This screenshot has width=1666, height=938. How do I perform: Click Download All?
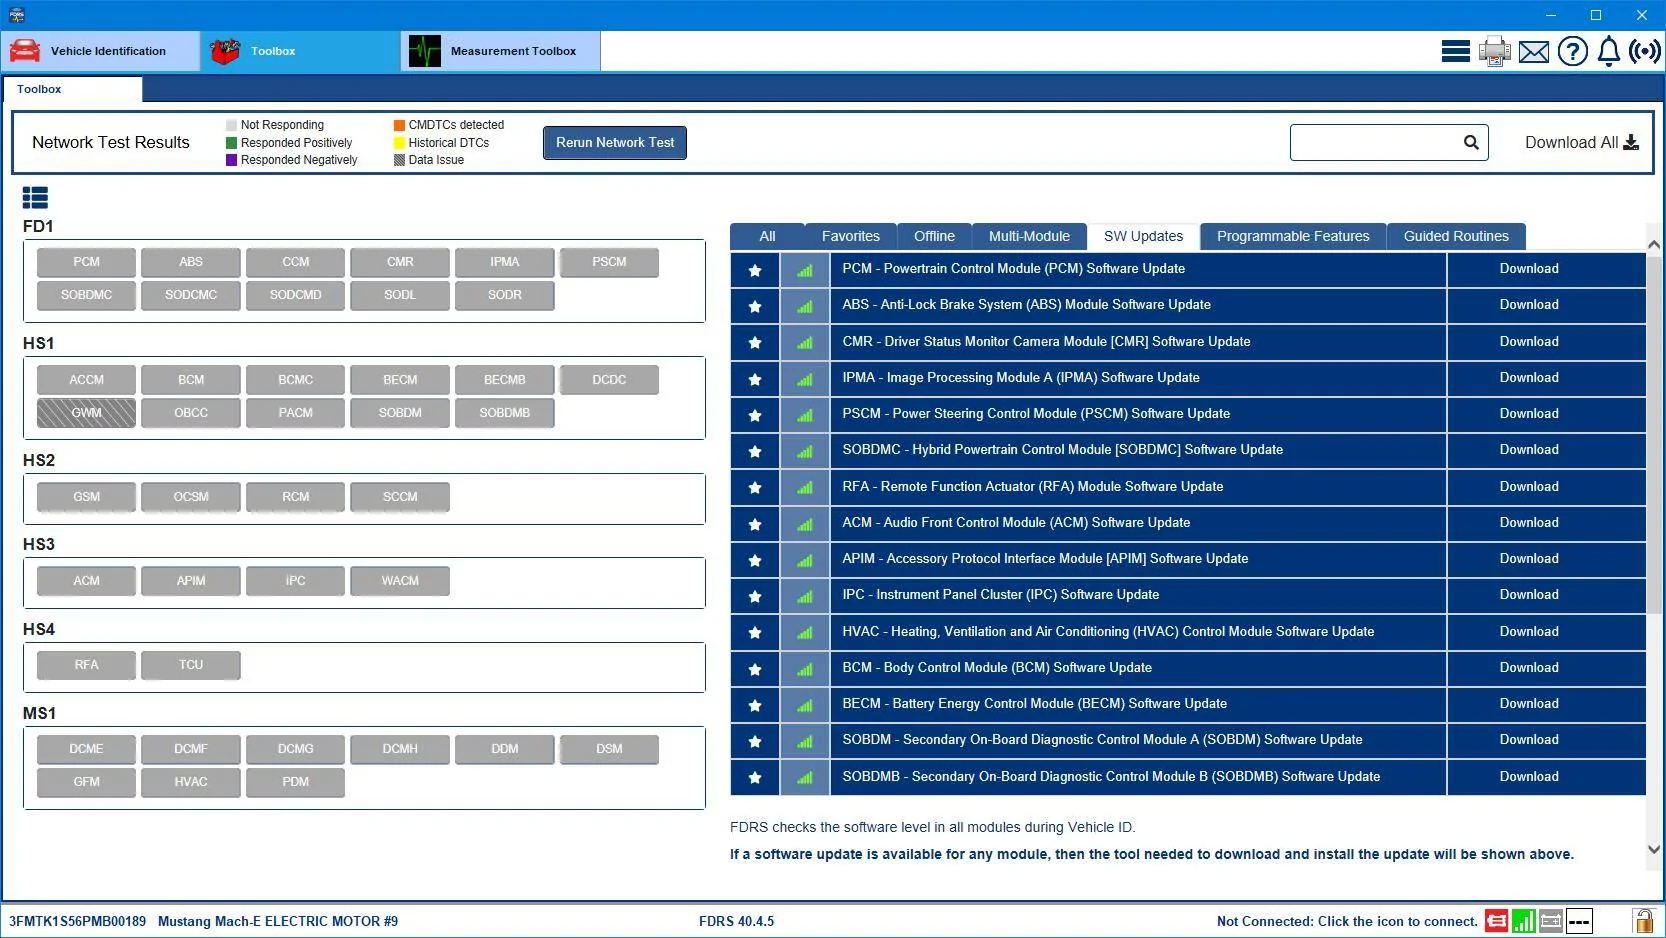pyautogui.click(x=1581, y=142)
